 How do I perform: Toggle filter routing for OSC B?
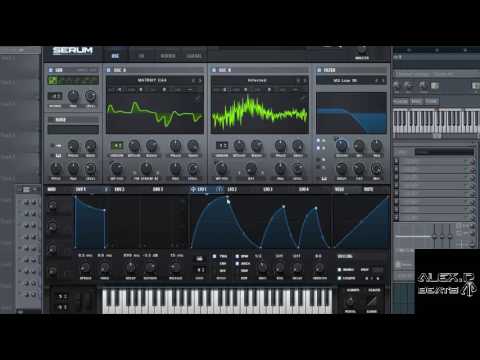point(318,148)
